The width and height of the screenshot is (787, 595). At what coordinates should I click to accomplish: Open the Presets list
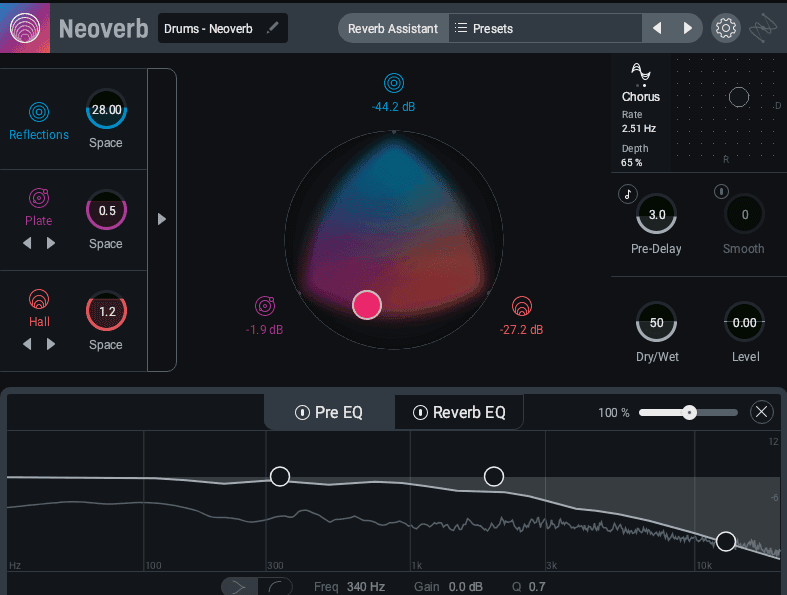(545, 28)
